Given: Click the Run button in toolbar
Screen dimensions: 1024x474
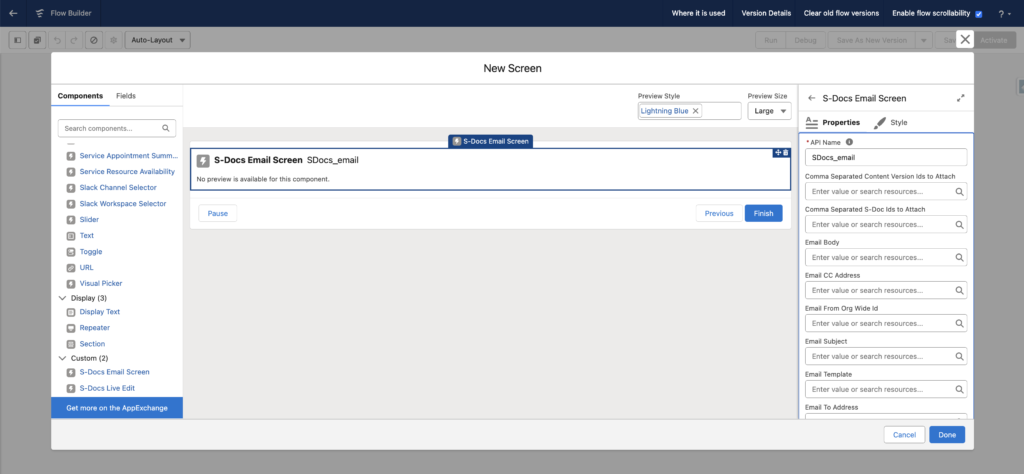Looking at the screenshot, I should click(x=771, y=40).
